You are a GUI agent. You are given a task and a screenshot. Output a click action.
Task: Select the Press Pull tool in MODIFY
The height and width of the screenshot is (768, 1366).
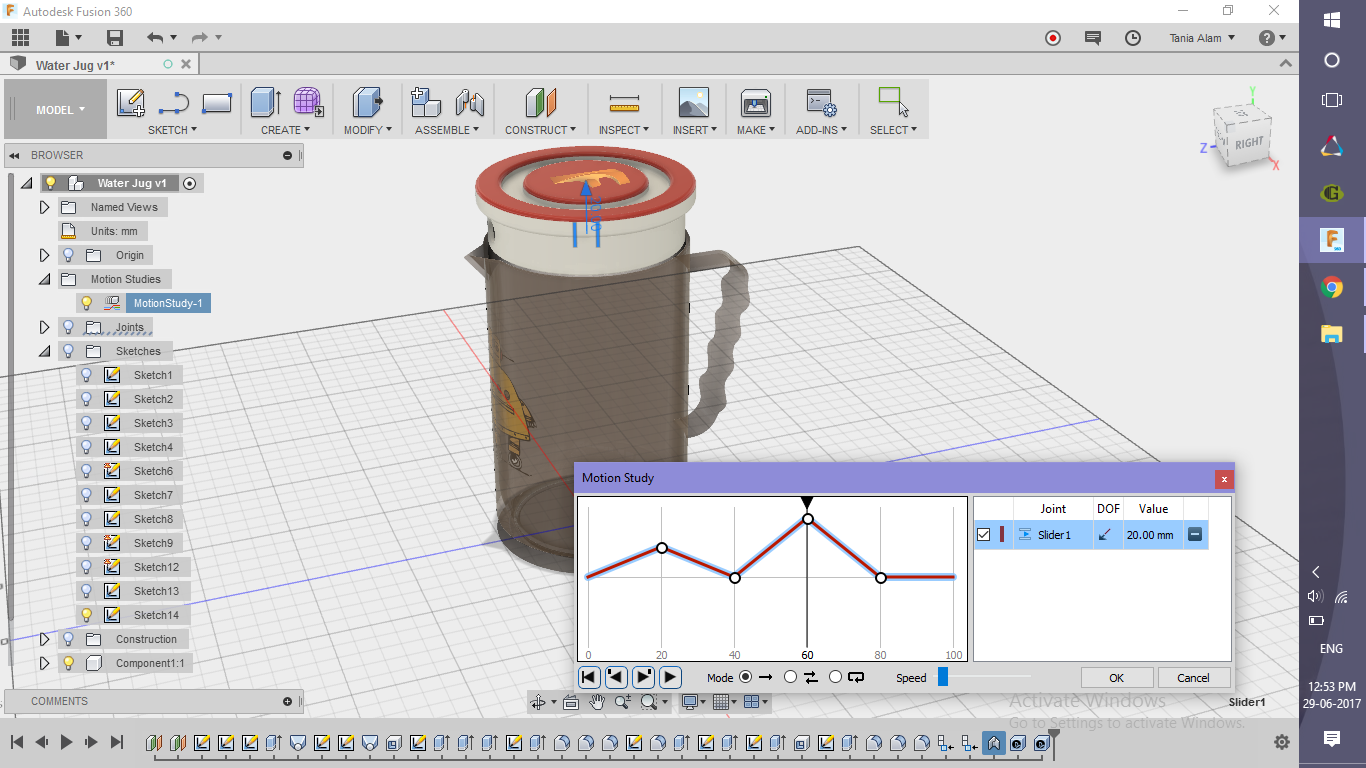point(367,102)
